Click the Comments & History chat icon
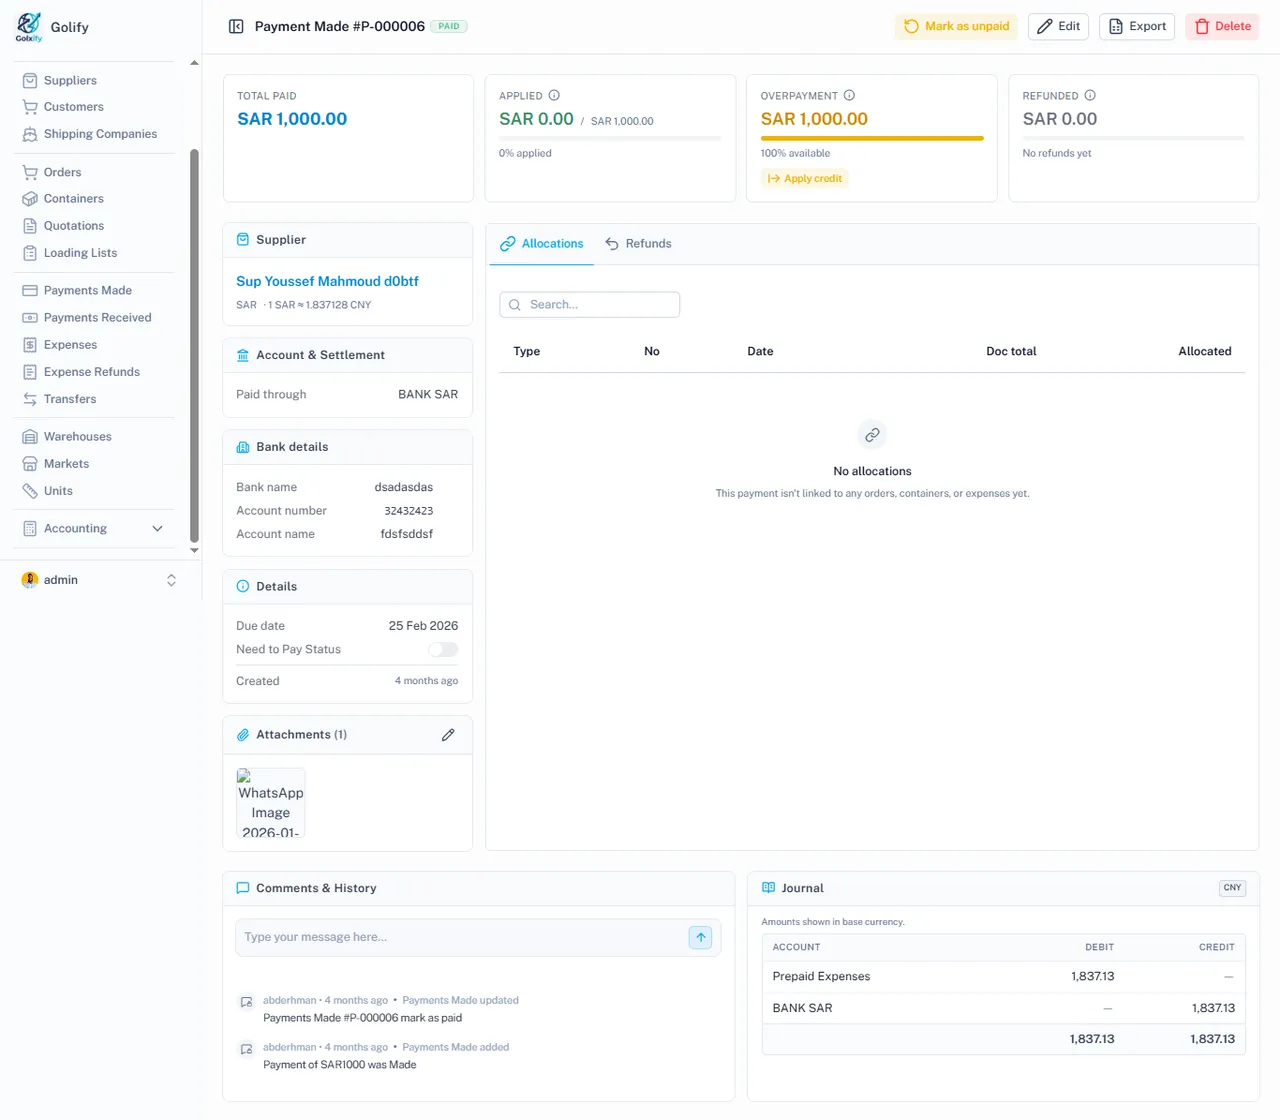 click(242, 888)
